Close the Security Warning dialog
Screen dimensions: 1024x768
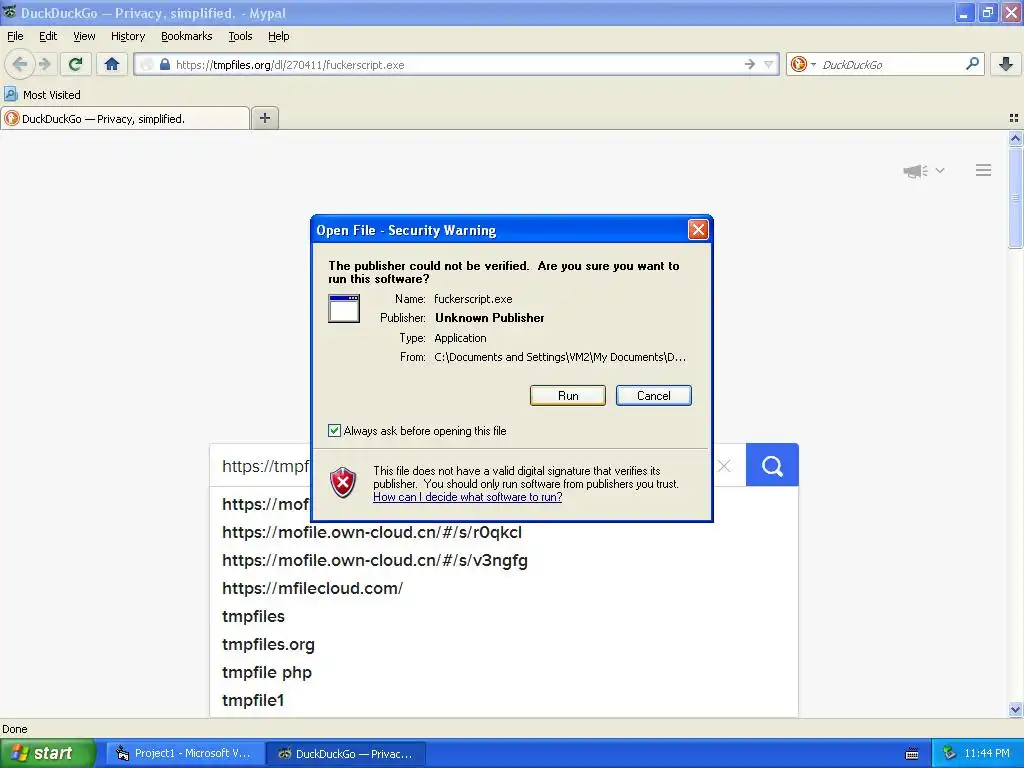pyautogui.click(x=698, y=229)
